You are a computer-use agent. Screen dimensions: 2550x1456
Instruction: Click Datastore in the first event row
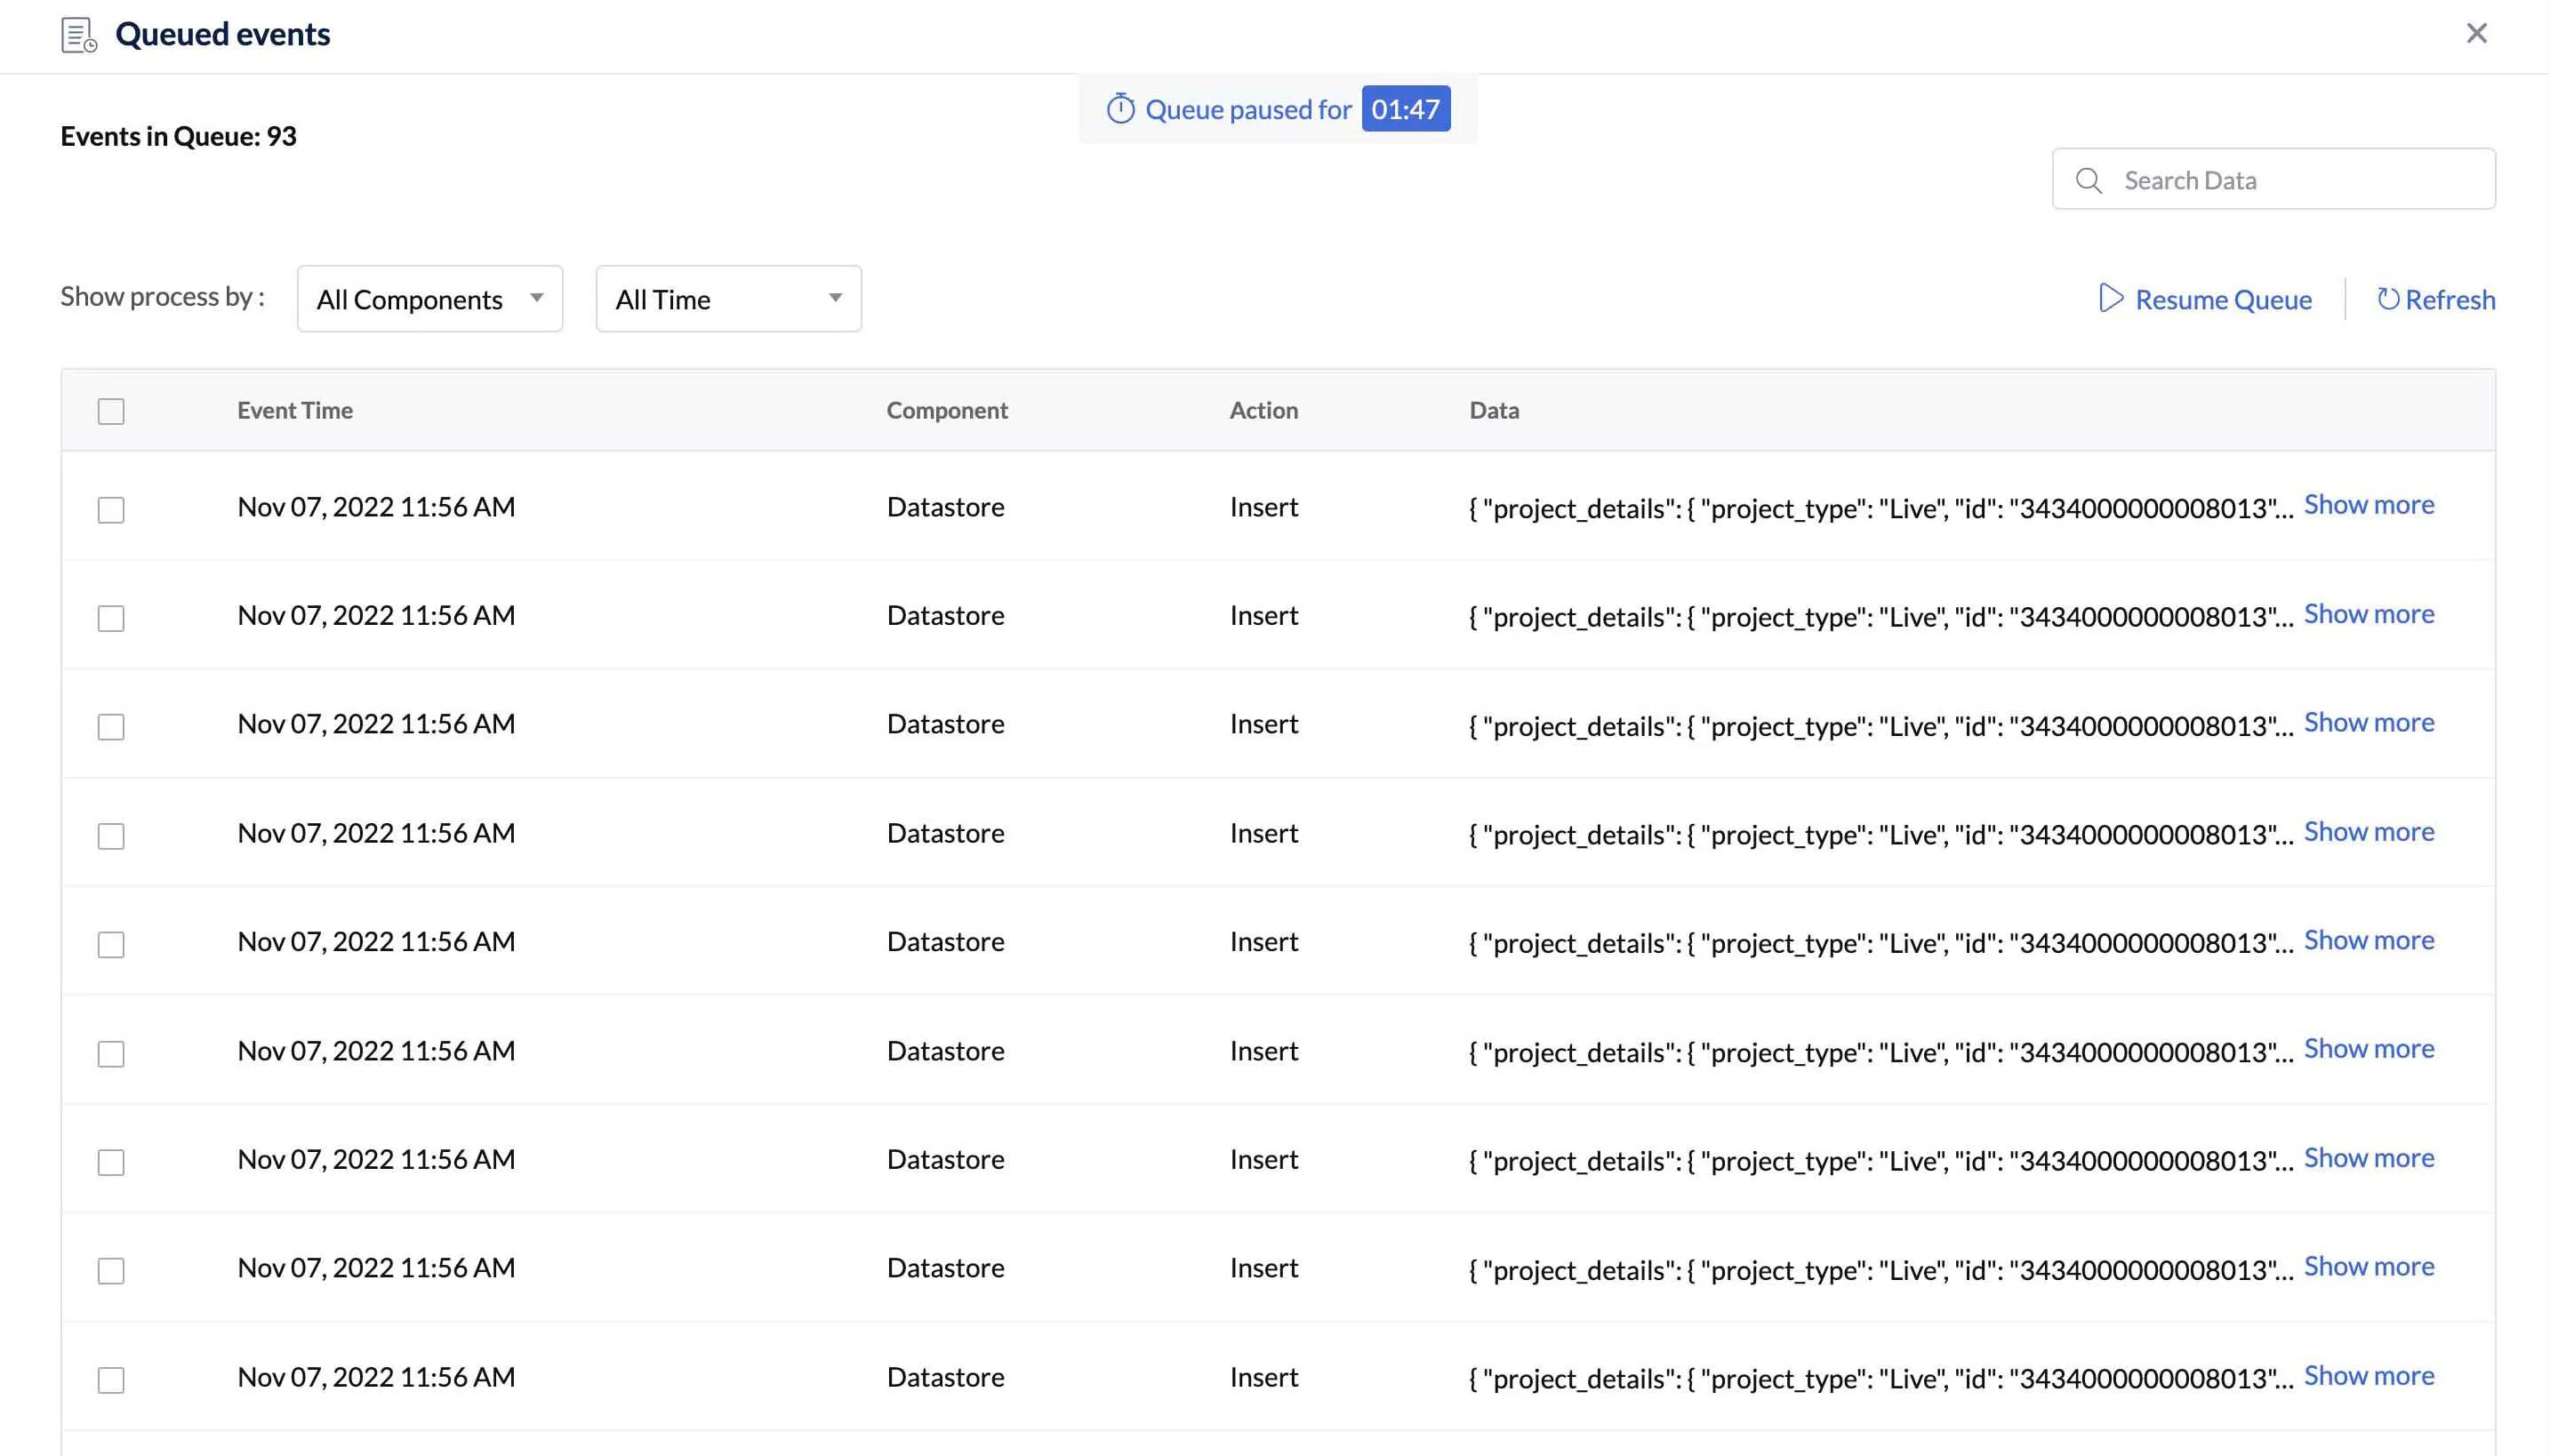[945, 506]
